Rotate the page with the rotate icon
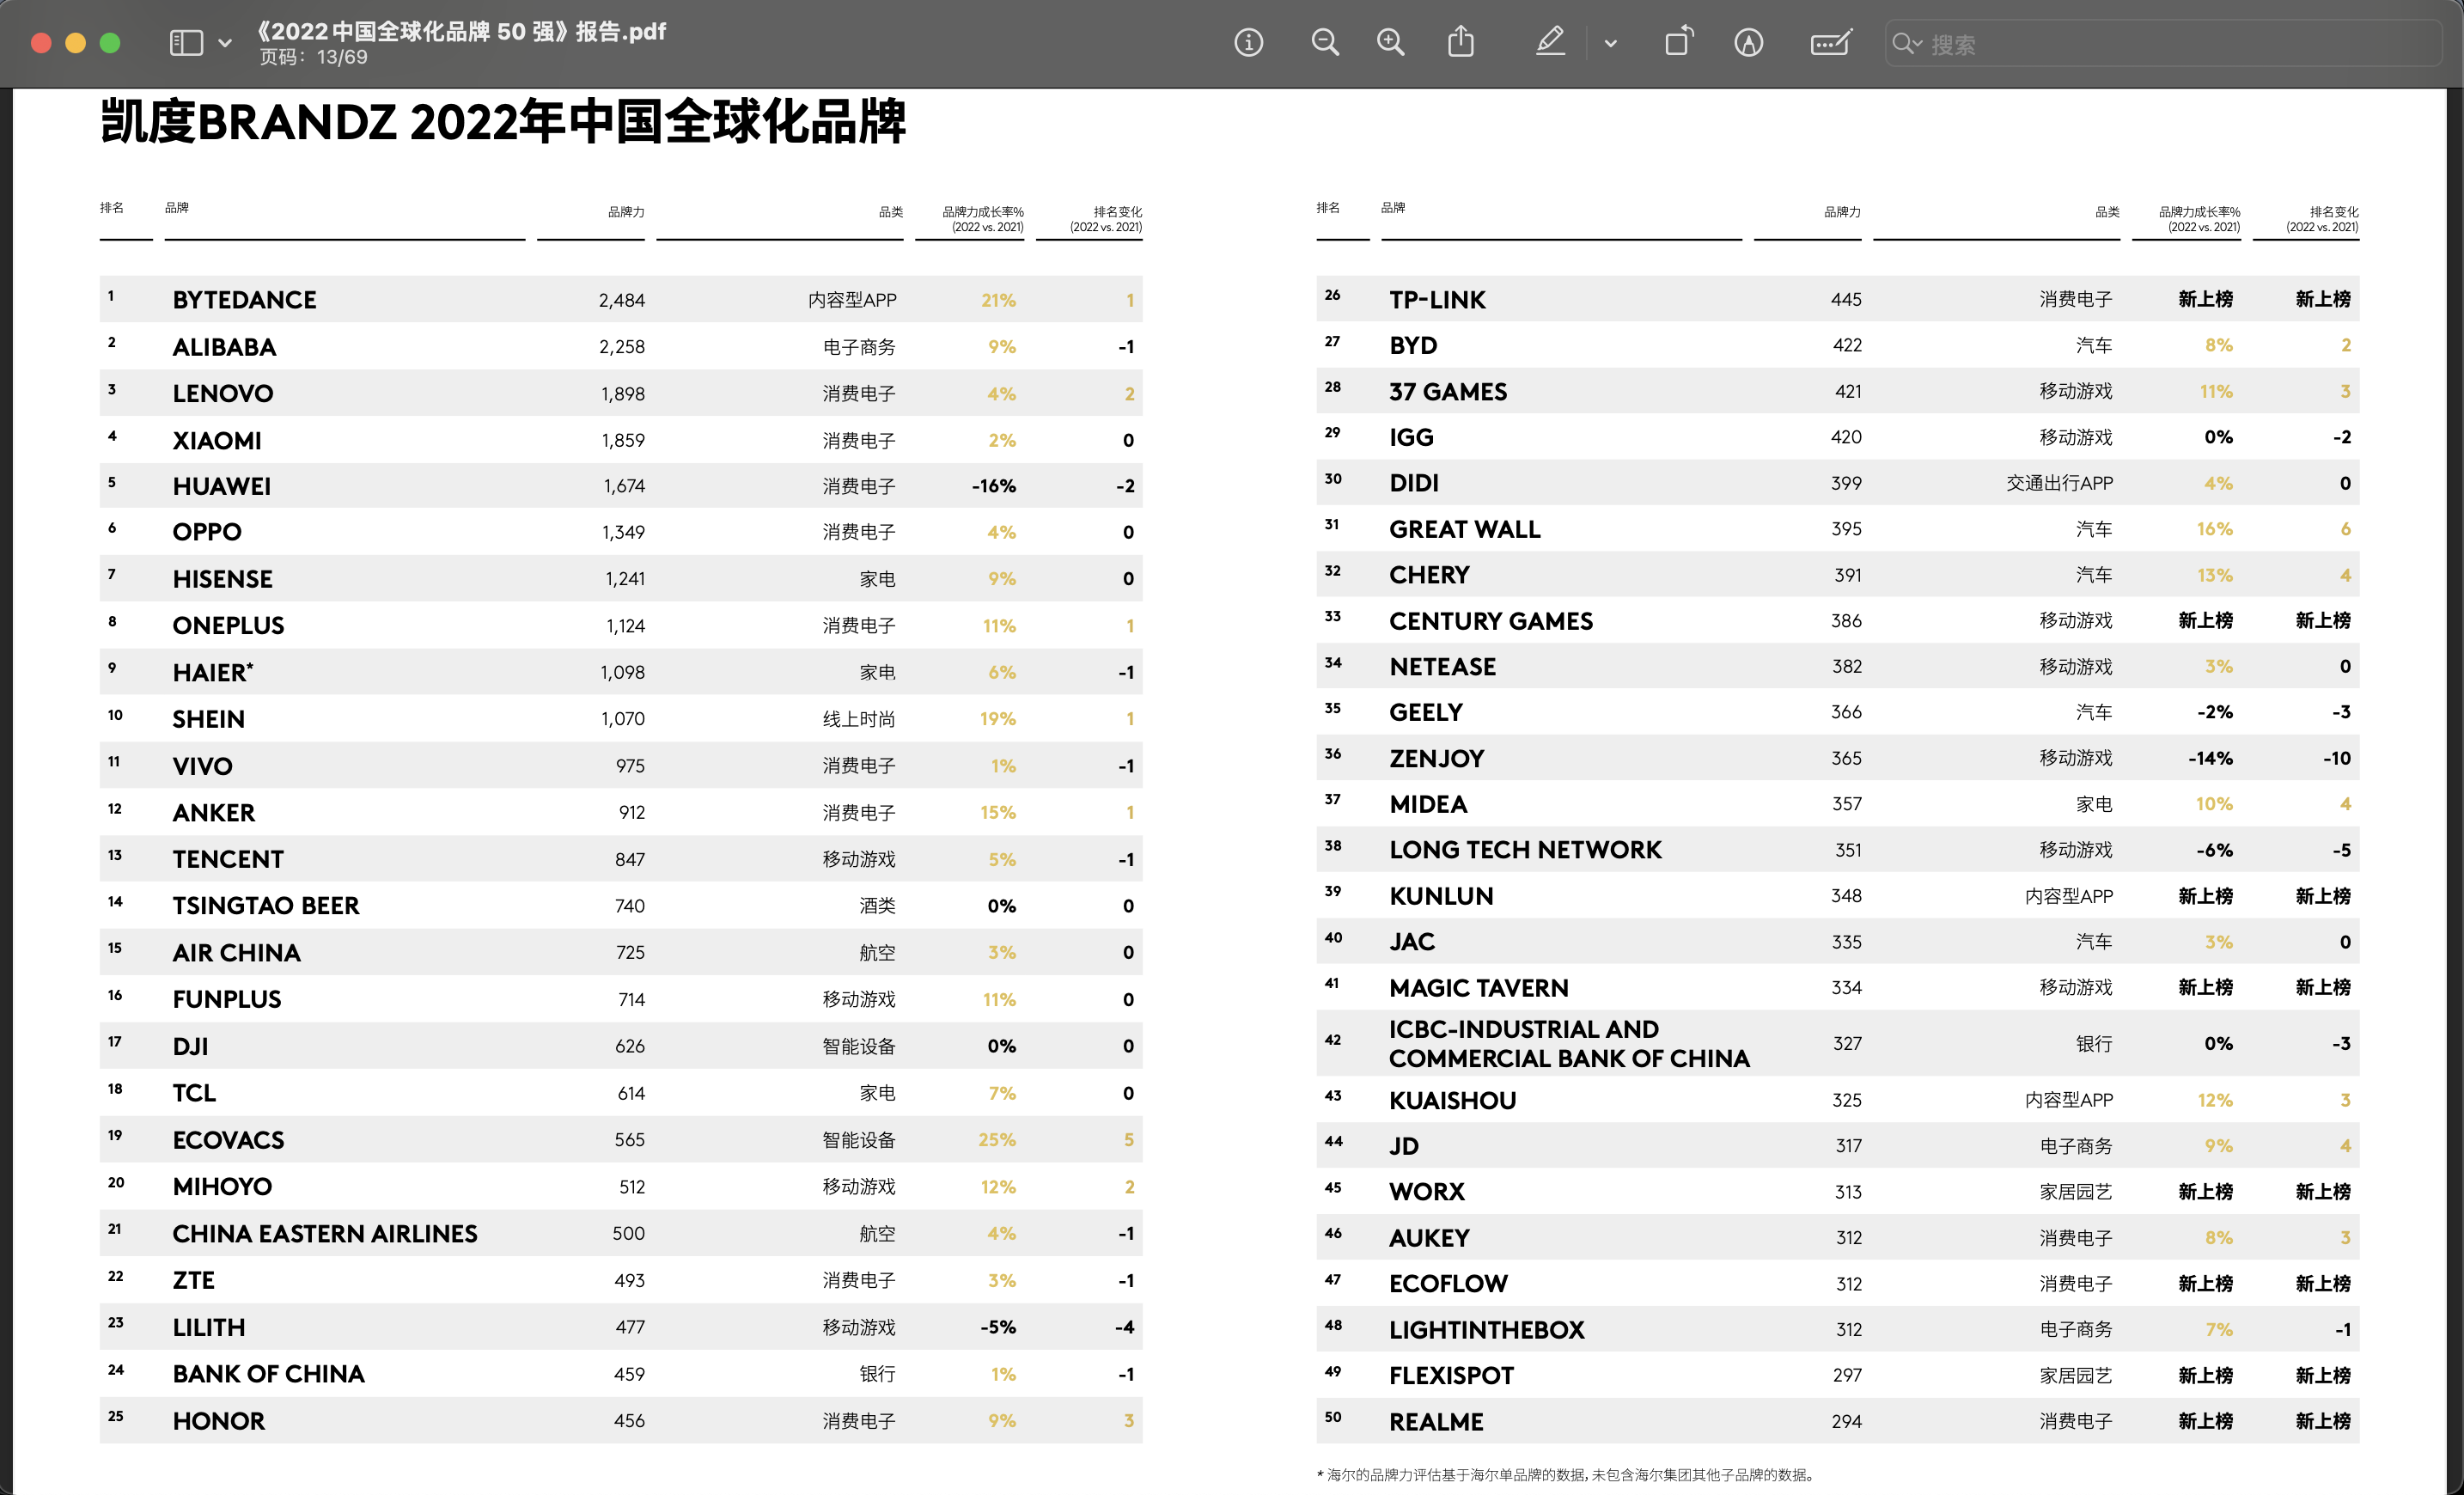 (x=1678, y=42)
